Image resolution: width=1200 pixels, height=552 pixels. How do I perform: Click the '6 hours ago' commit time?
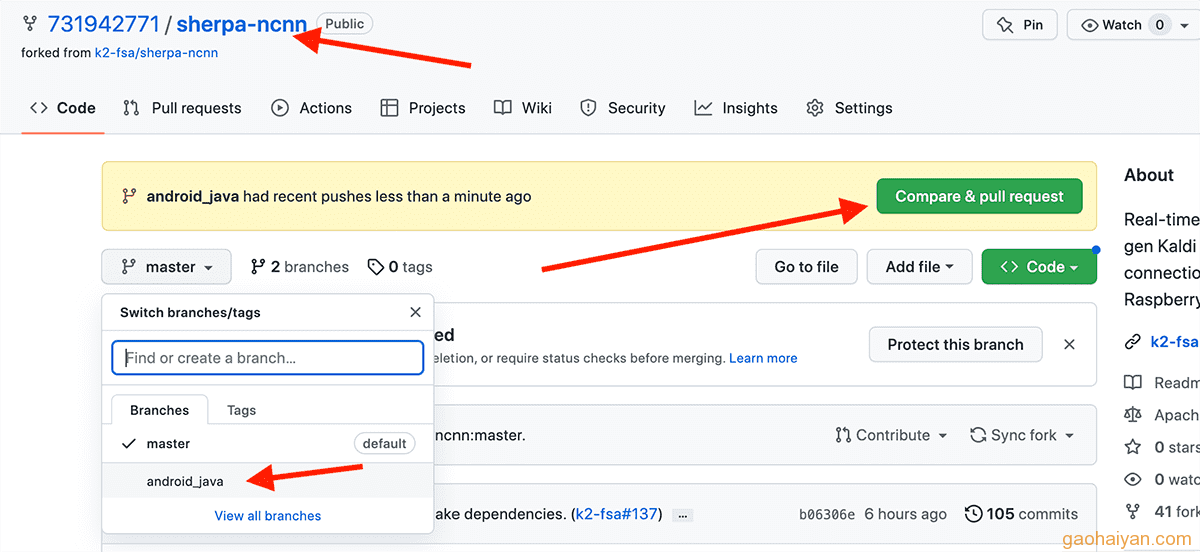tap(905, 514)
